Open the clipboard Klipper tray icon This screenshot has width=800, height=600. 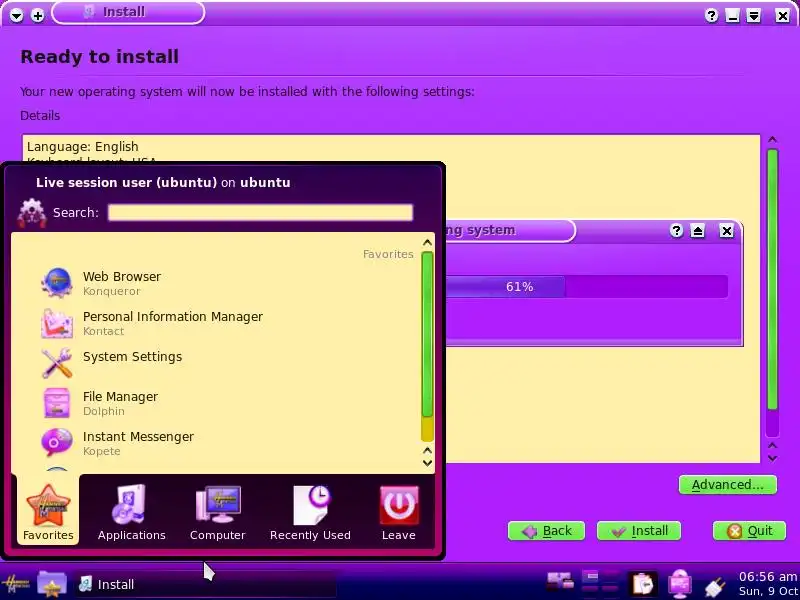tap(642, 583)
